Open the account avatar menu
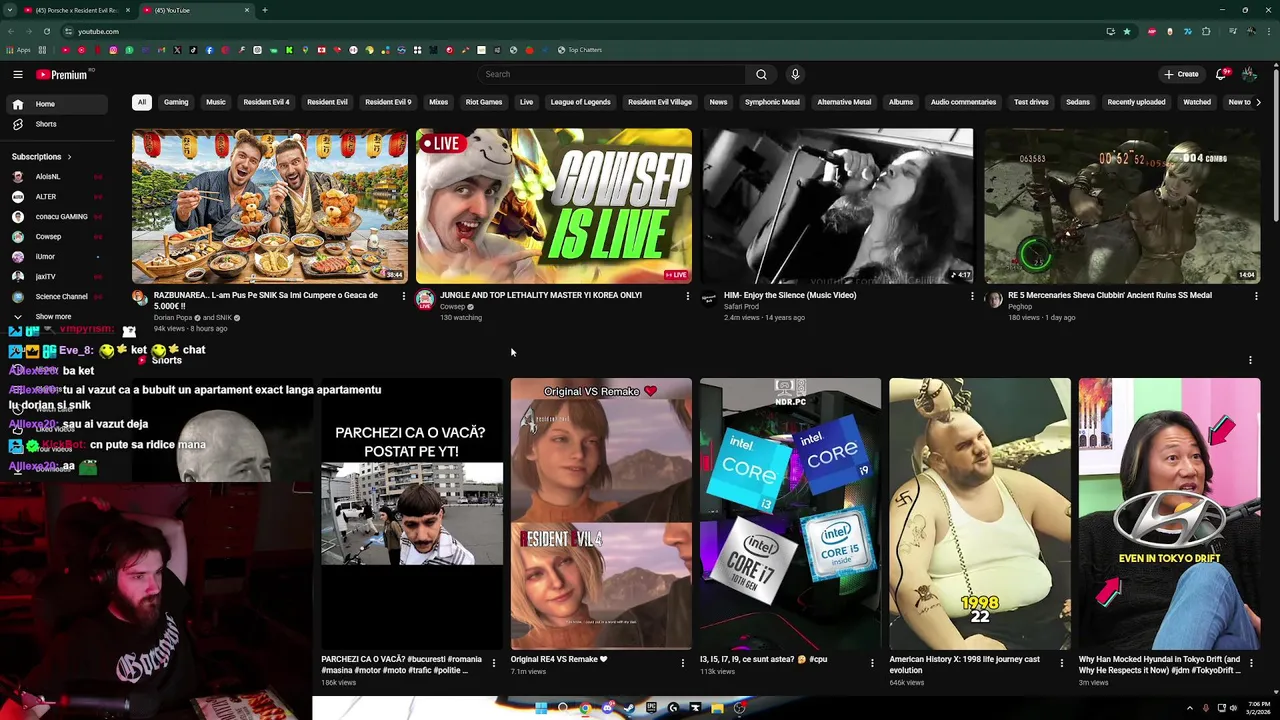This screenshot has width=1280, height=720. pyautogui.click(x=1249, y=74)
